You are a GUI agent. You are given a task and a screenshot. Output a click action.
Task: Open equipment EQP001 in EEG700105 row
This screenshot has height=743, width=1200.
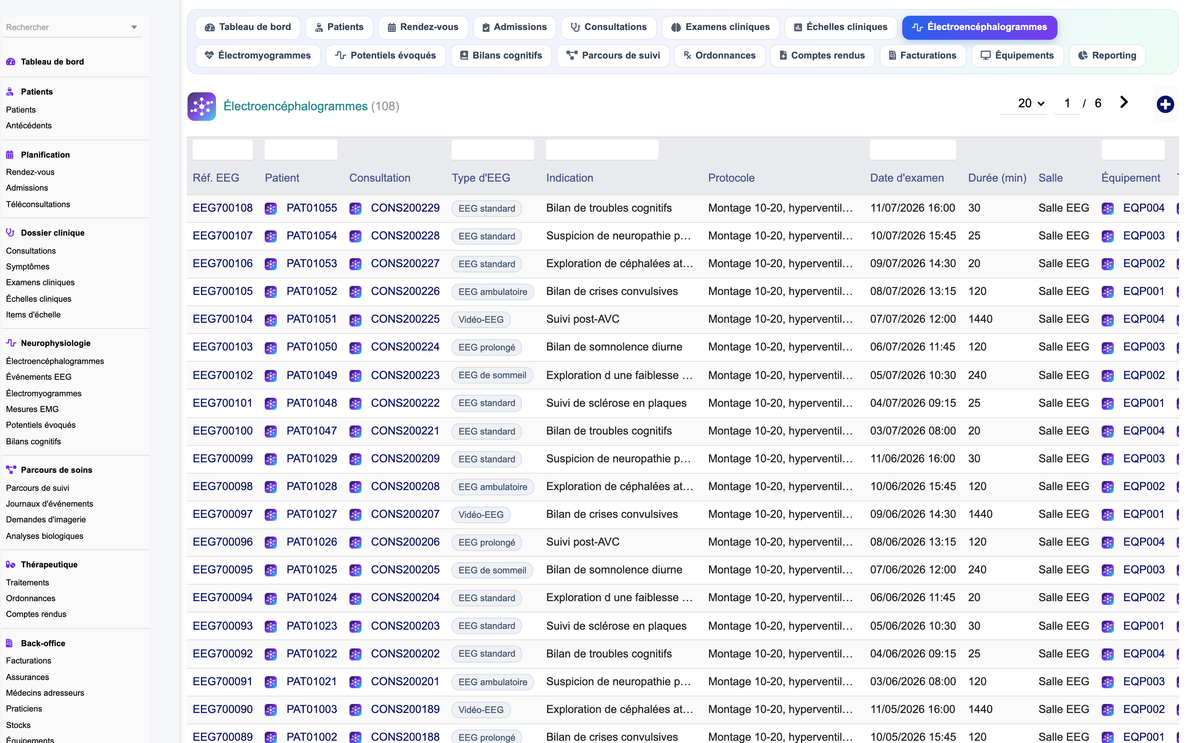(1144, 292)
